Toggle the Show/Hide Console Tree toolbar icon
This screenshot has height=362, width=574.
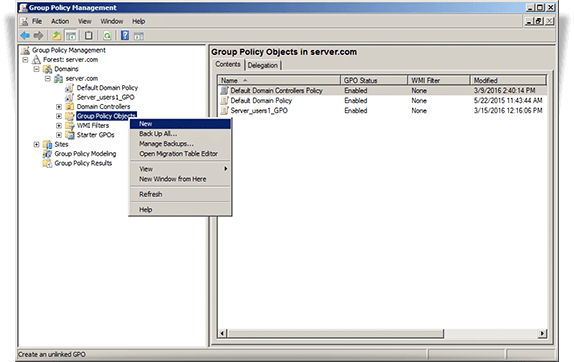71,36
